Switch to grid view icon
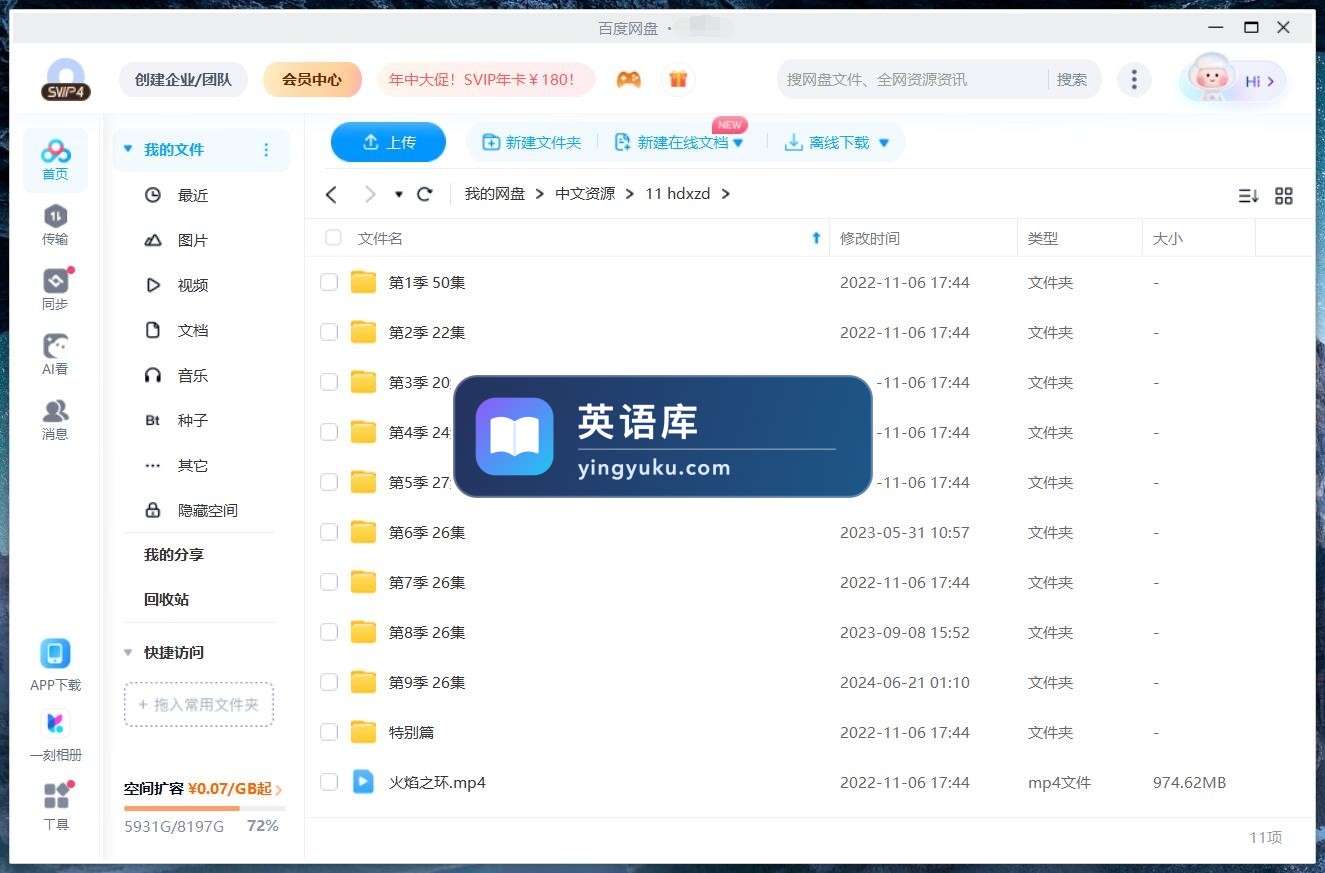 coord(1284,196)
